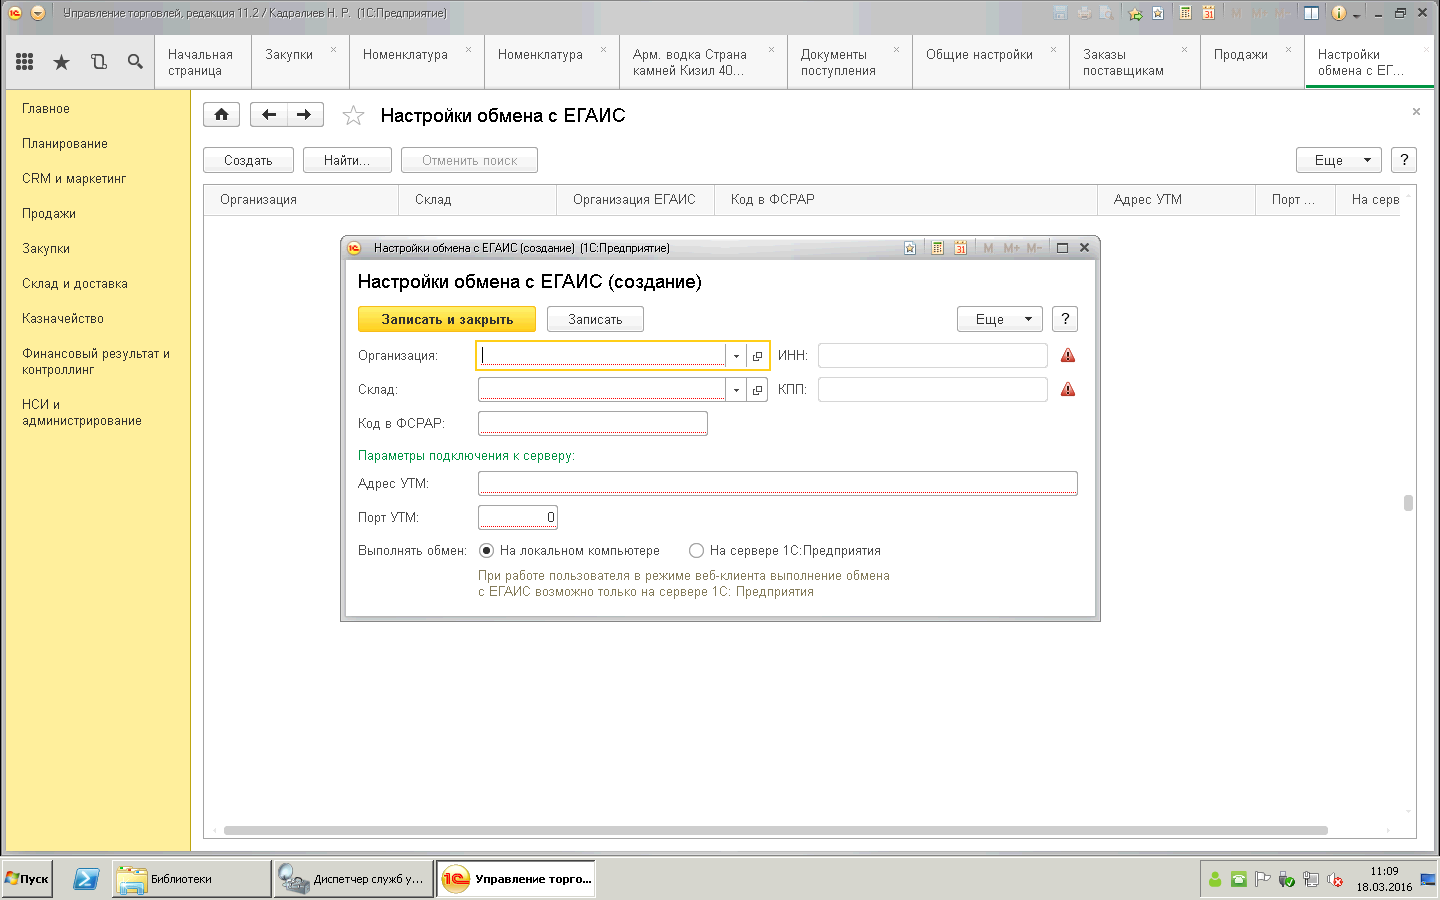1440x900 pixels.
Task: Open the dialog's Еще dropdown menu
Action: point(1000,319)
